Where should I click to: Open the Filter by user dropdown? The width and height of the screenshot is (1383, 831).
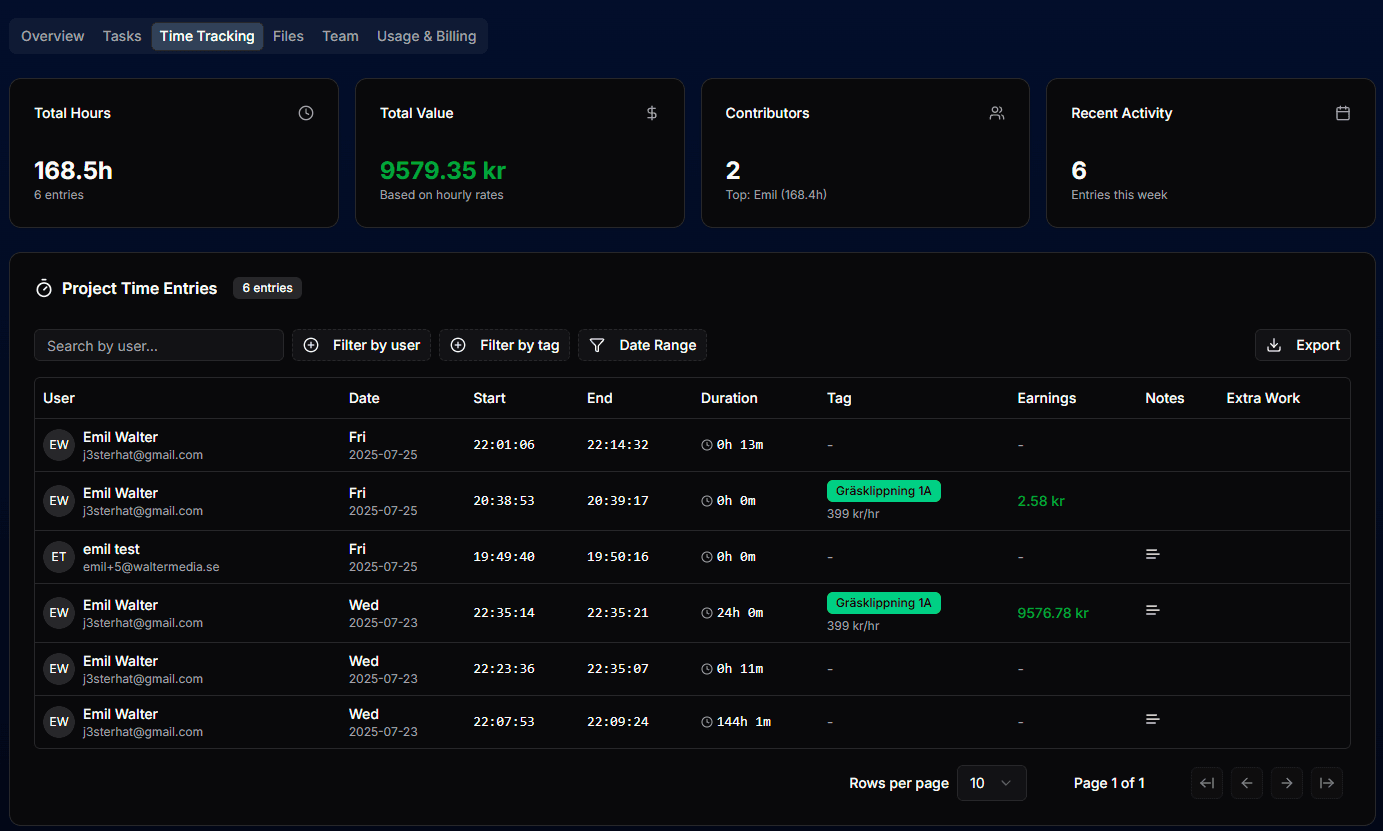click(362, 345)
